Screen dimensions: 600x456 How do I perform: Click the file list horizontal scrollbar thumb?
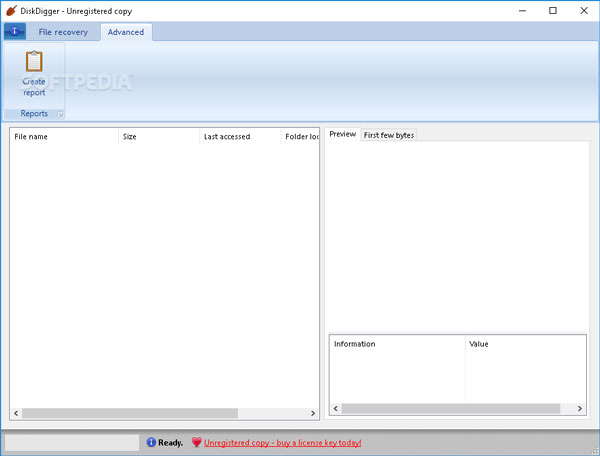pos(130,413)
